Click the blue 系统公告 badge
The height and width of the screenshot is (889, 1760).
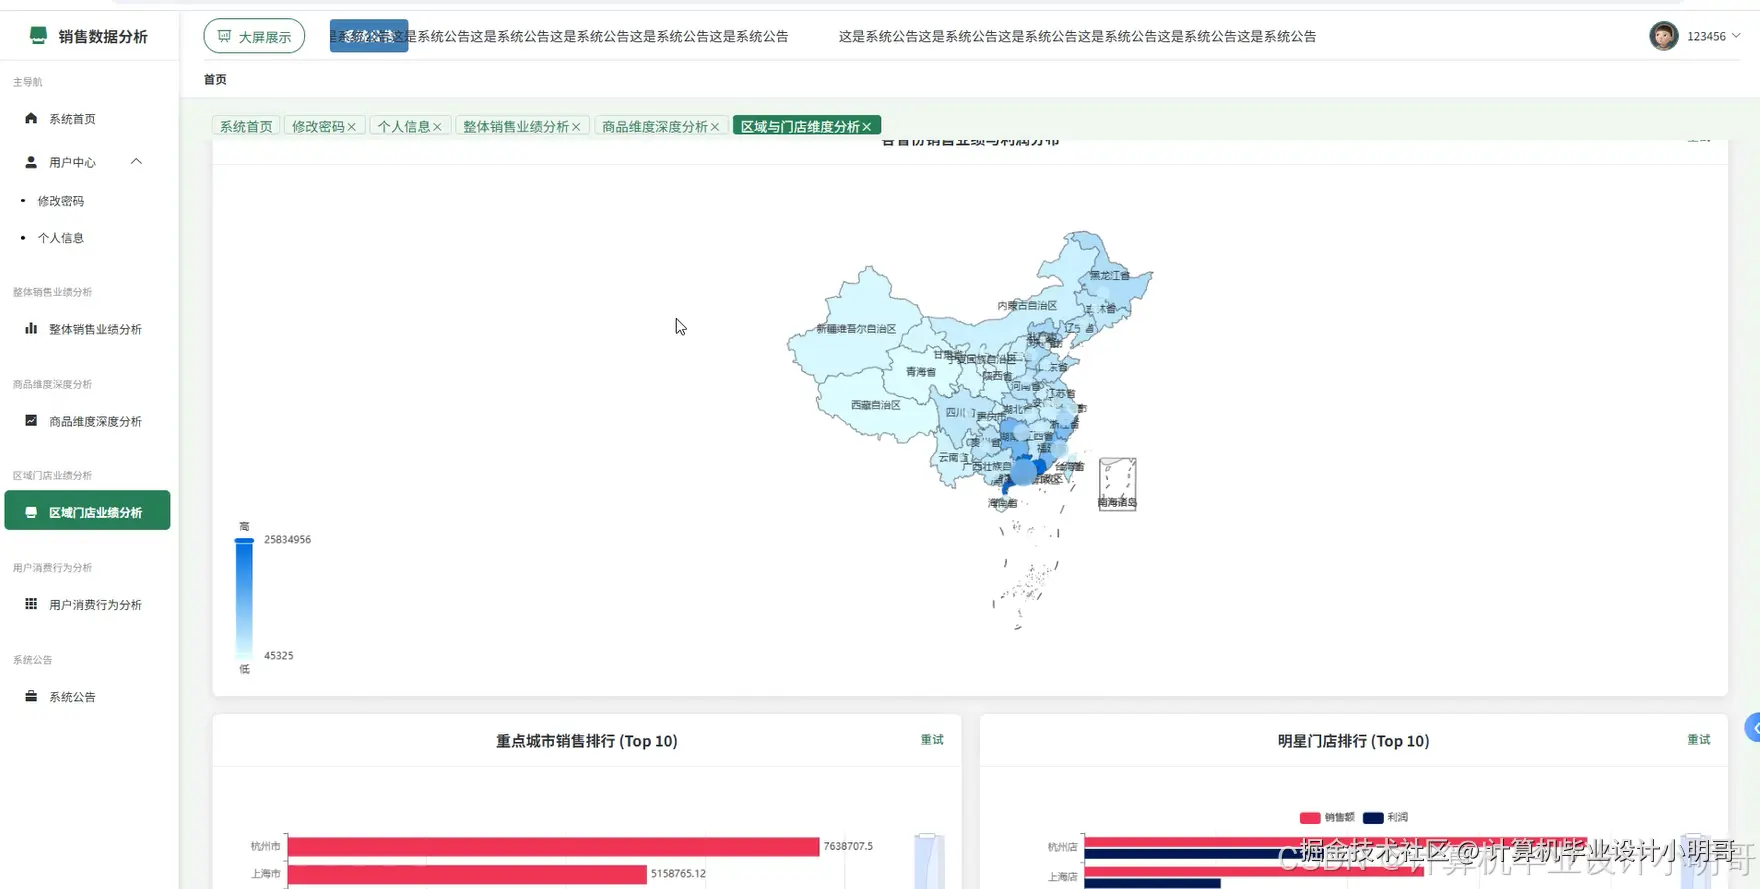coord(369,36)
